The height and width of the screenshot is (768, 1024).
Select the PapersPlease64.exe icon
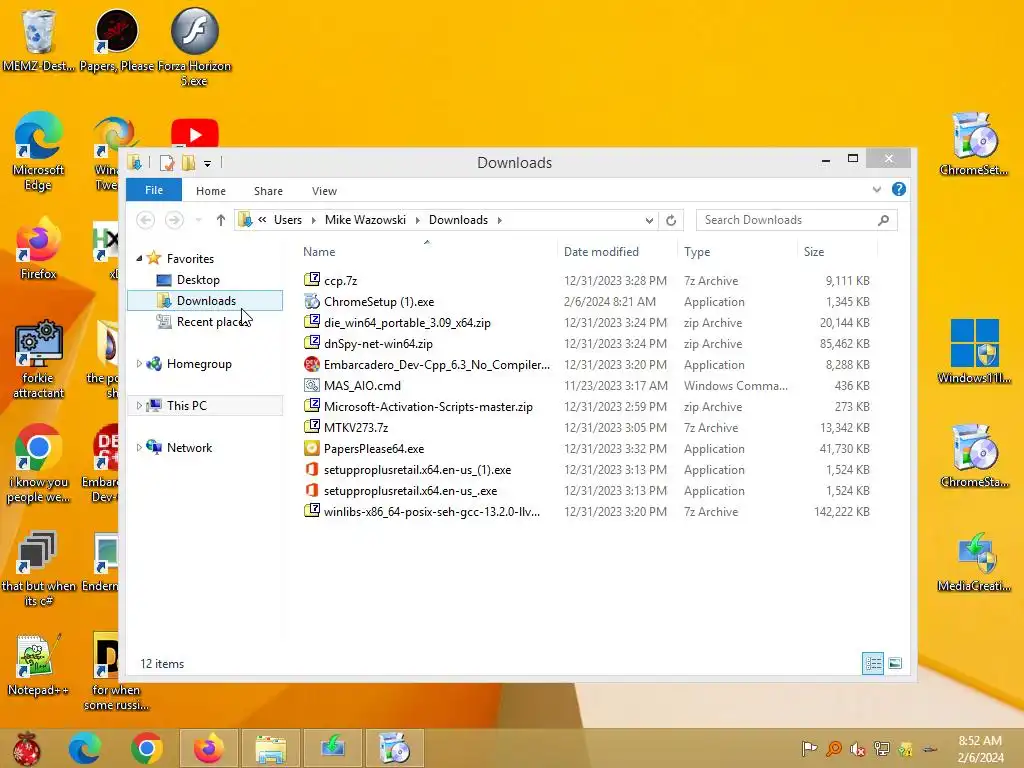click(312, 449)
